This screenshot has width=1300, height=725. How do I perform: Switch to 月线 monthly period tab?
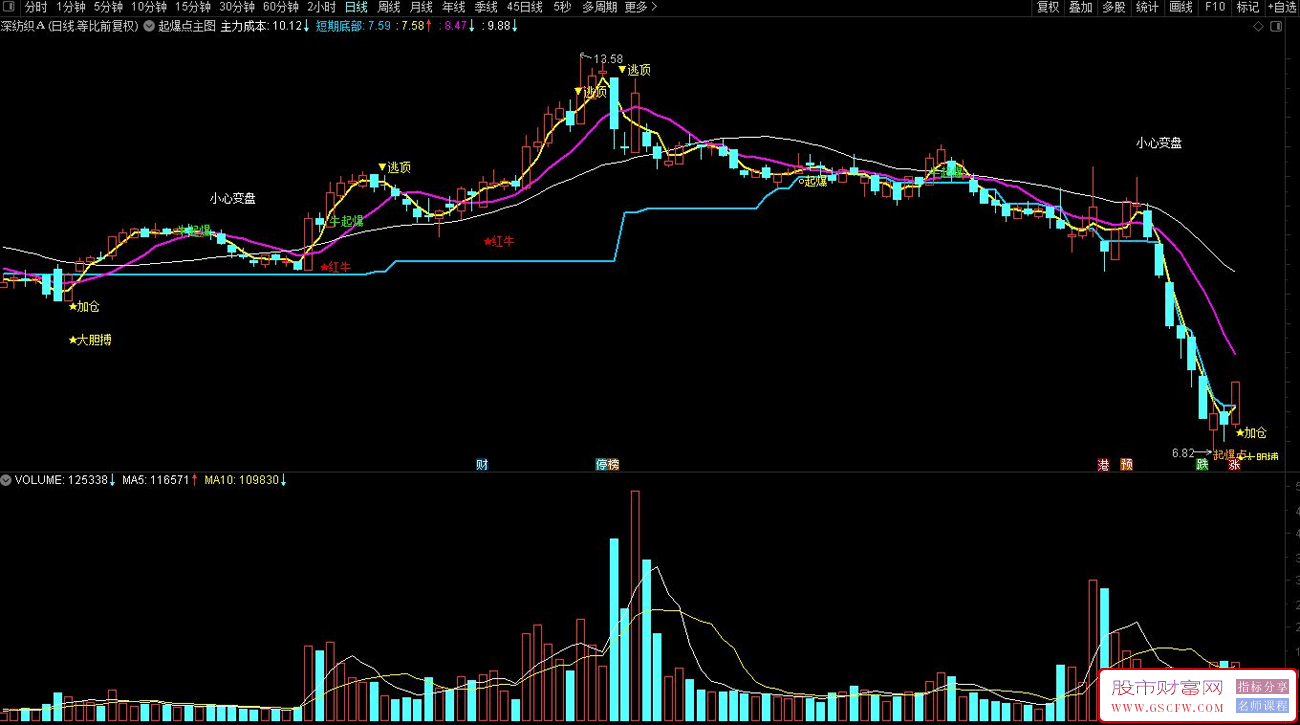421,7
